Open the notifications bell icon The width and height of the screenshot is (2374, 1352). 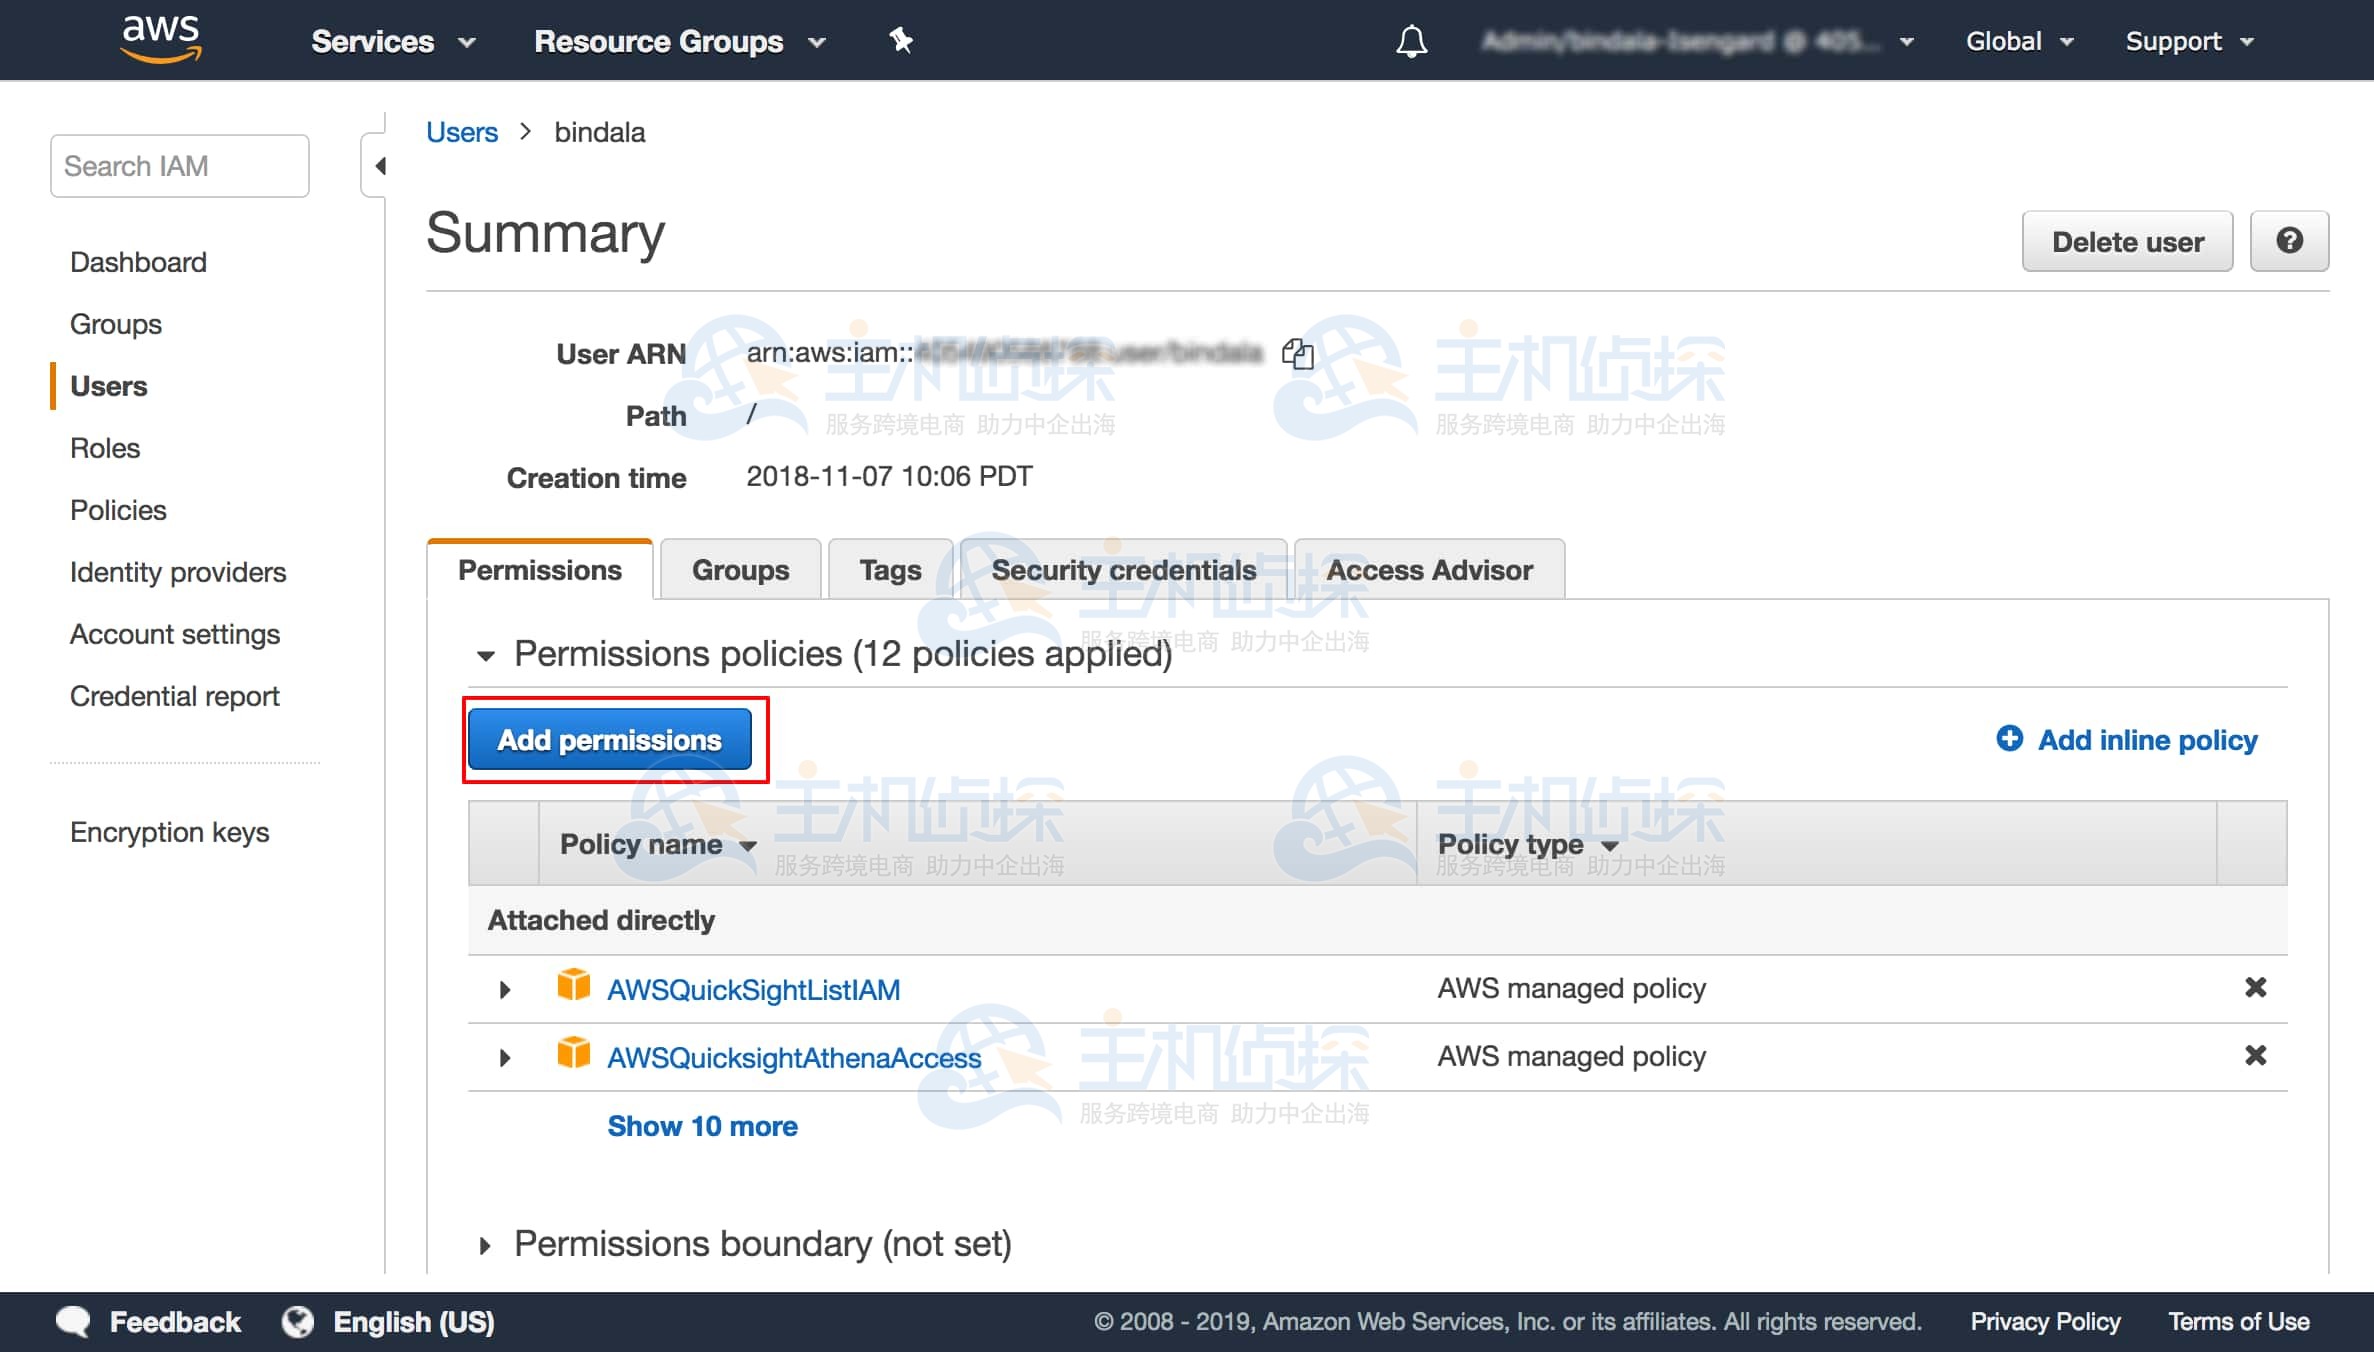1411,42
